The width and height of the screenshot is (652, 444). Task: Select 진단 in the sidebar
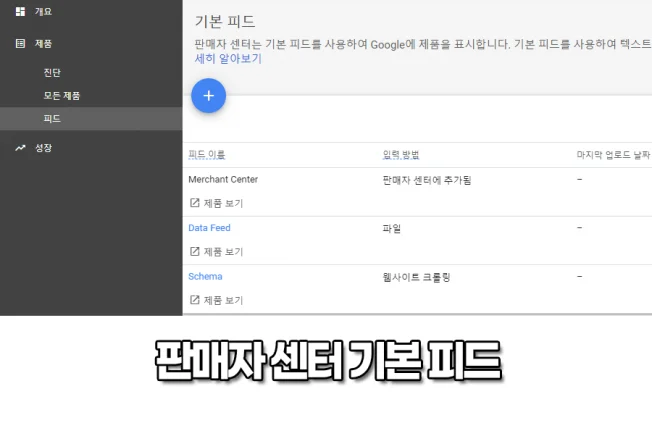[52, 72]
